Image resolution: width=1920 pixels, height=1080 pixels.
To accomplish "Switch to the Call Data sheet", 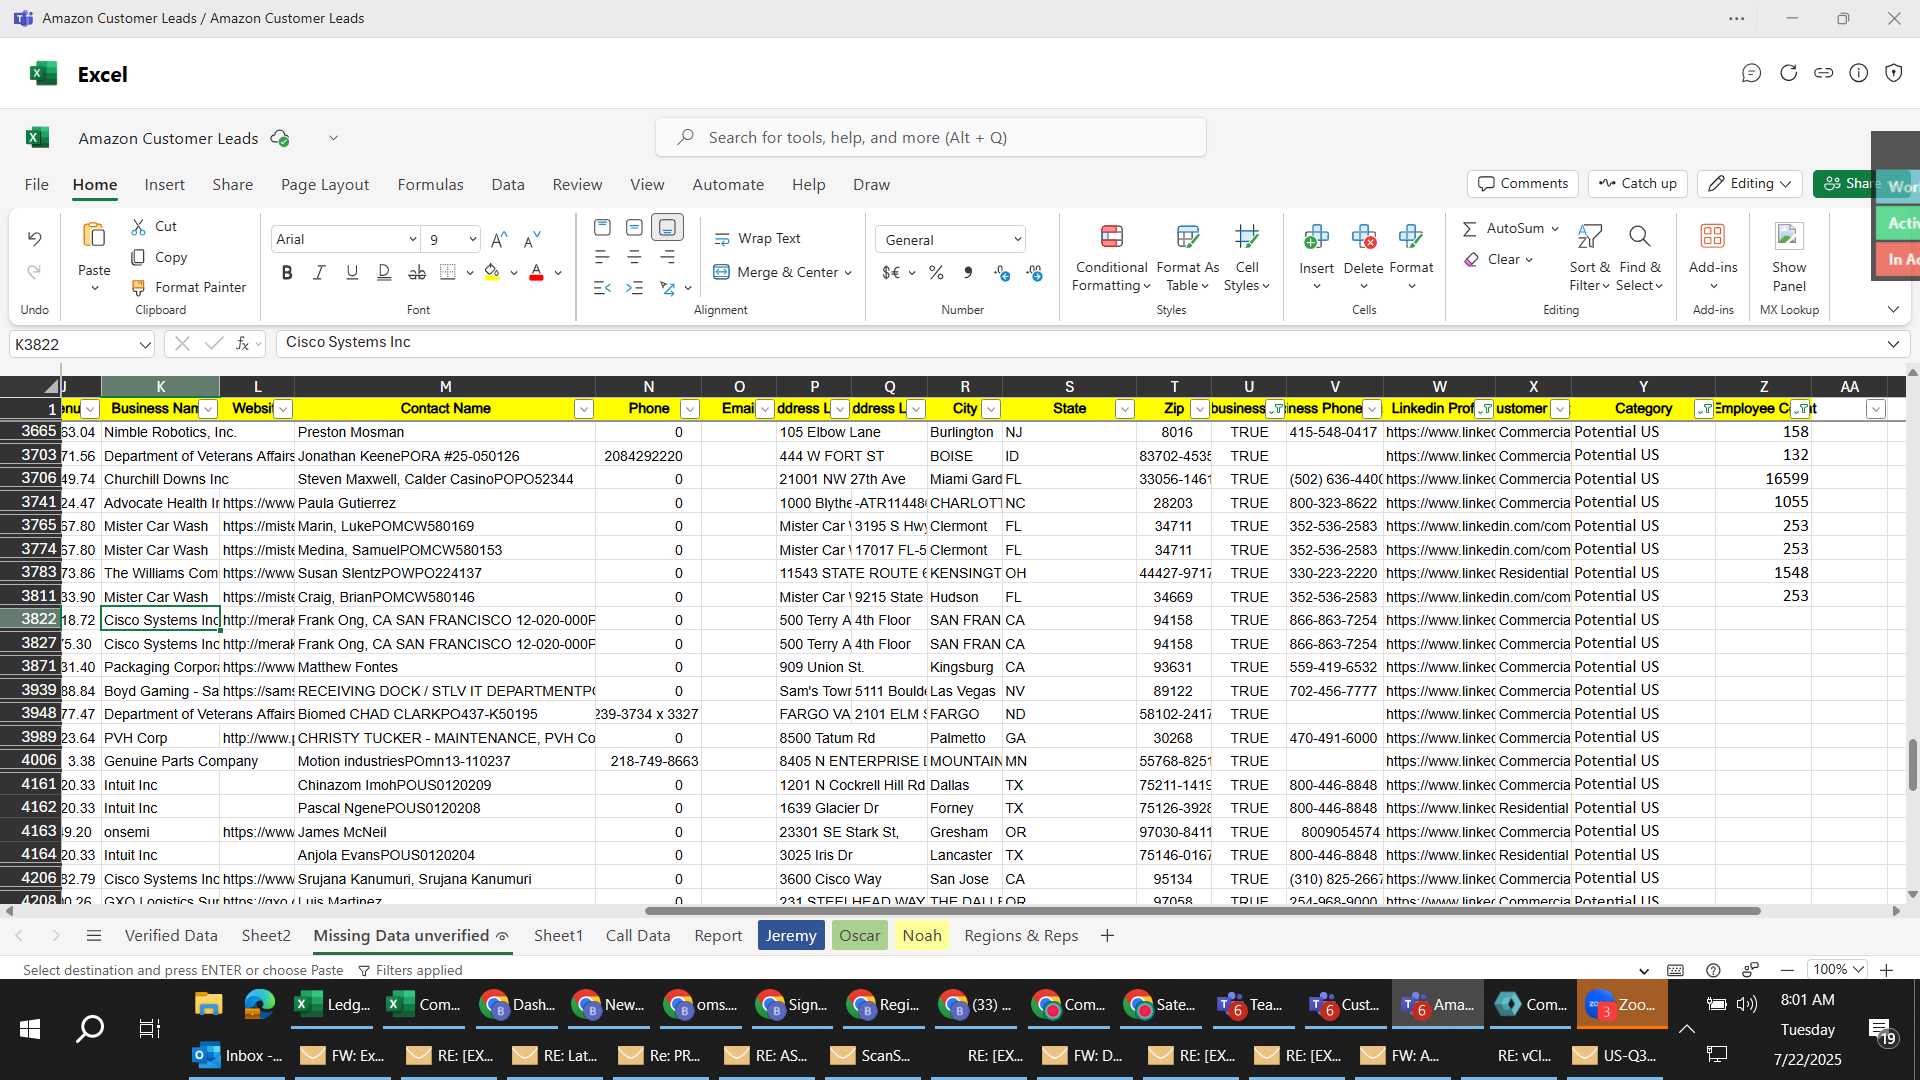I will coord(638,936).
